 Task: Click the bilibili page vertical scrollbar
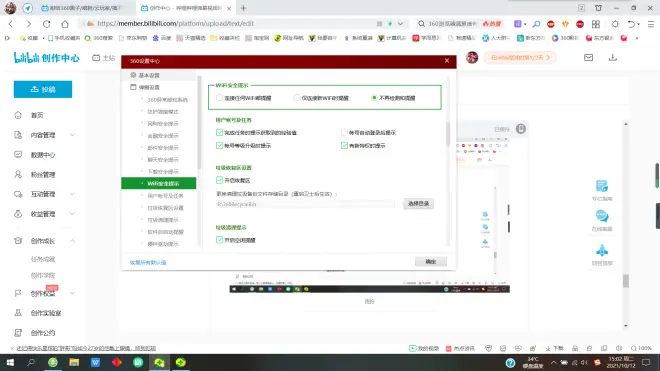[625, 281]
